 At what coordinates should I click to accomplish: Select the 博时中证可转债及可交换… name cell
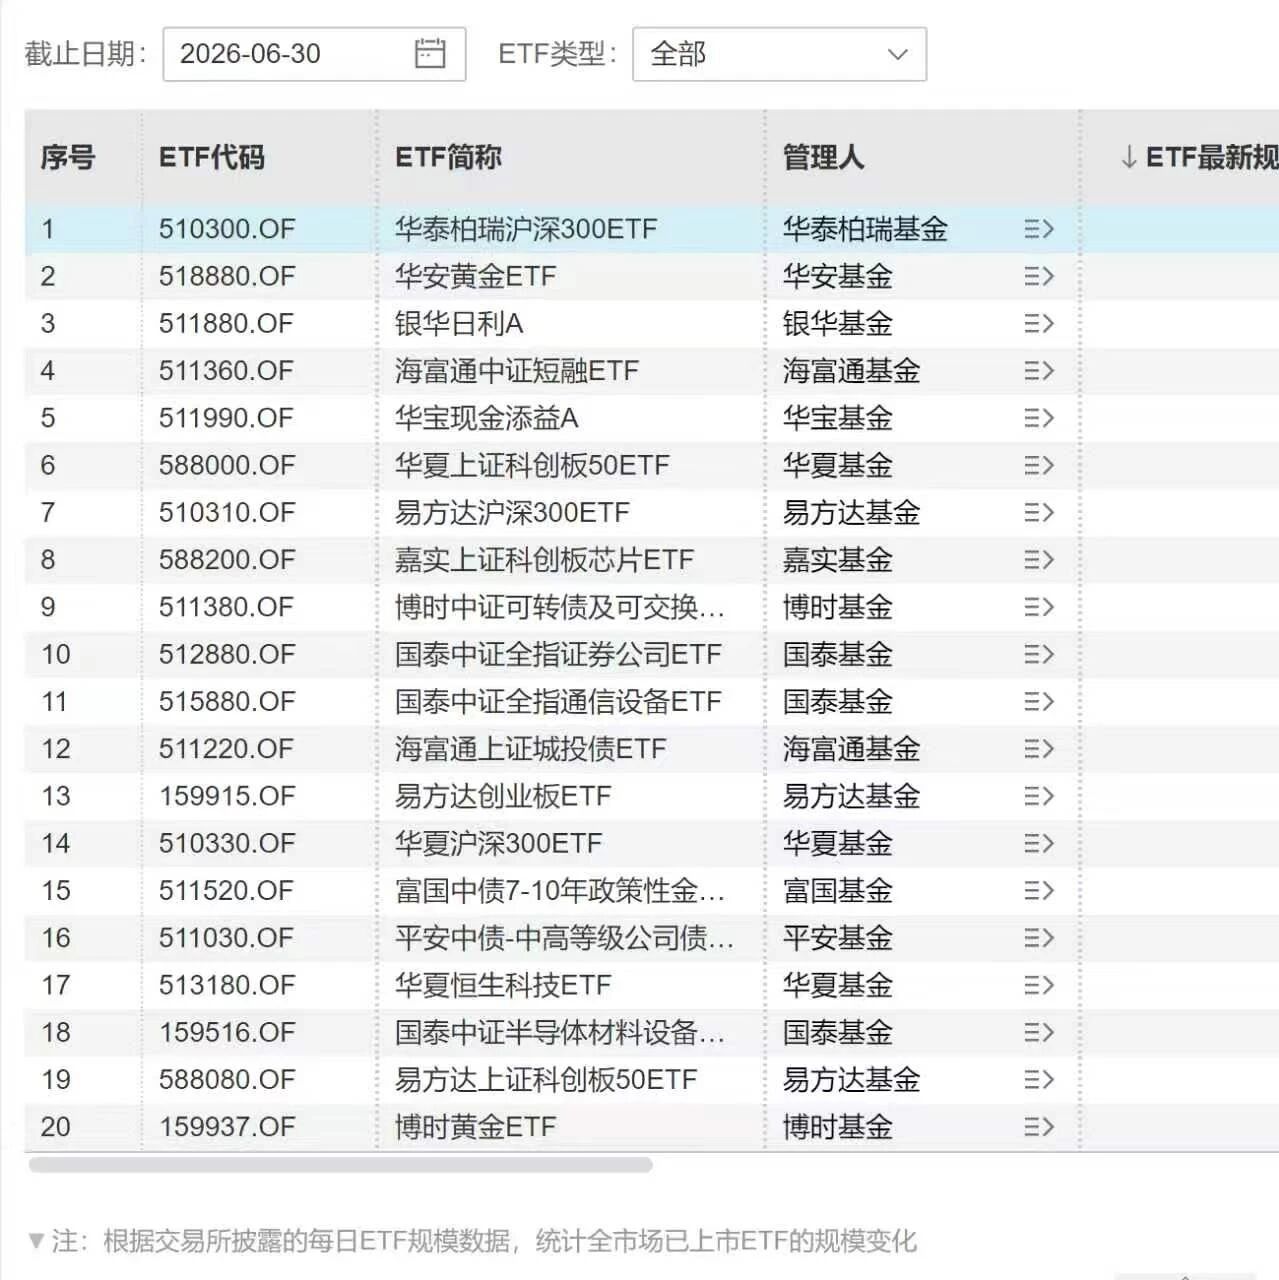(x=560, y=607)
